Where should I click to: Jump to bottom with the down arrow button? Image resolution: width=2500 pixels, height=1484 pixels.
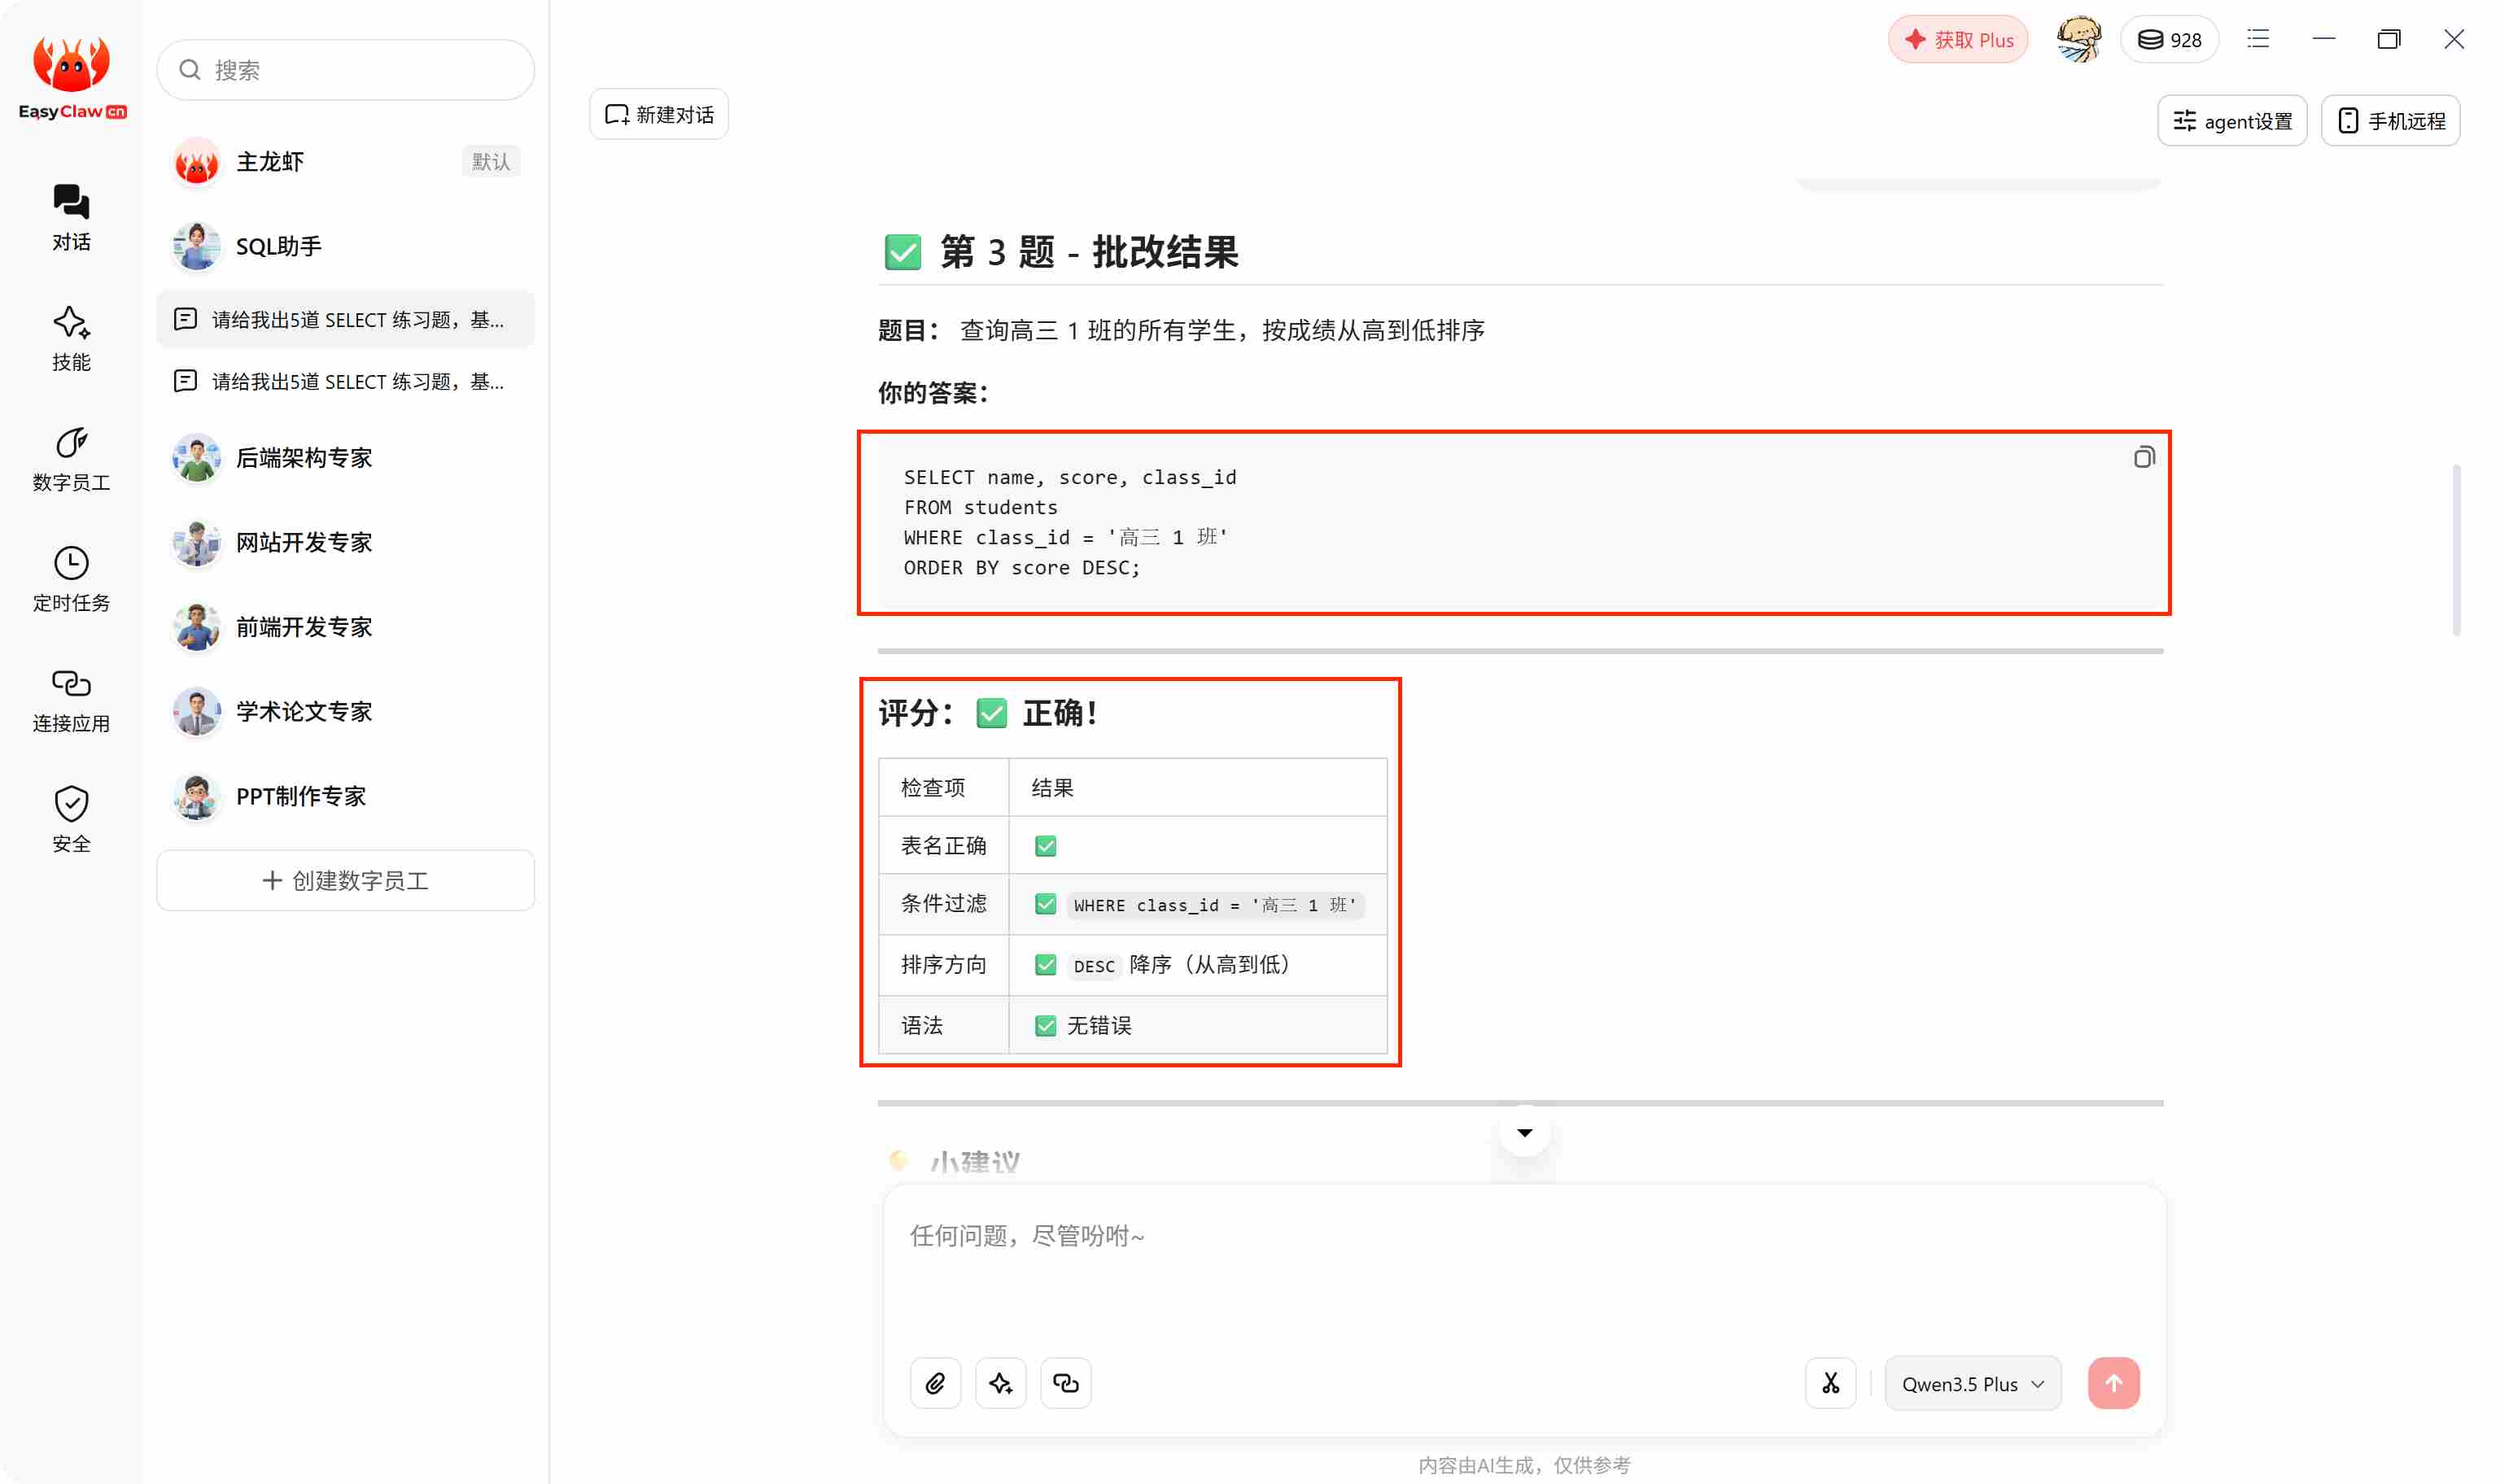1524,1132
